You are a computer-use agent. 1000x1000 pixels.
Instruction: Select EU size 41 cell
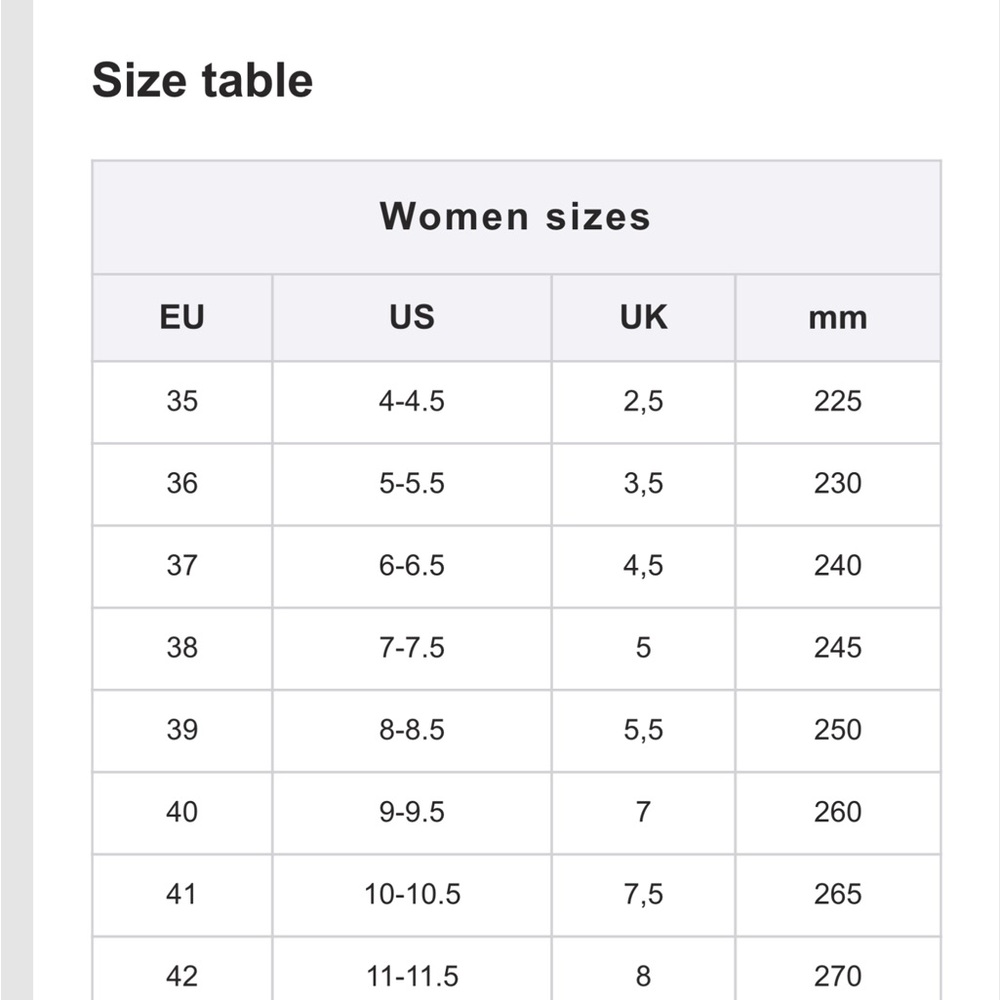click(182, 895)
